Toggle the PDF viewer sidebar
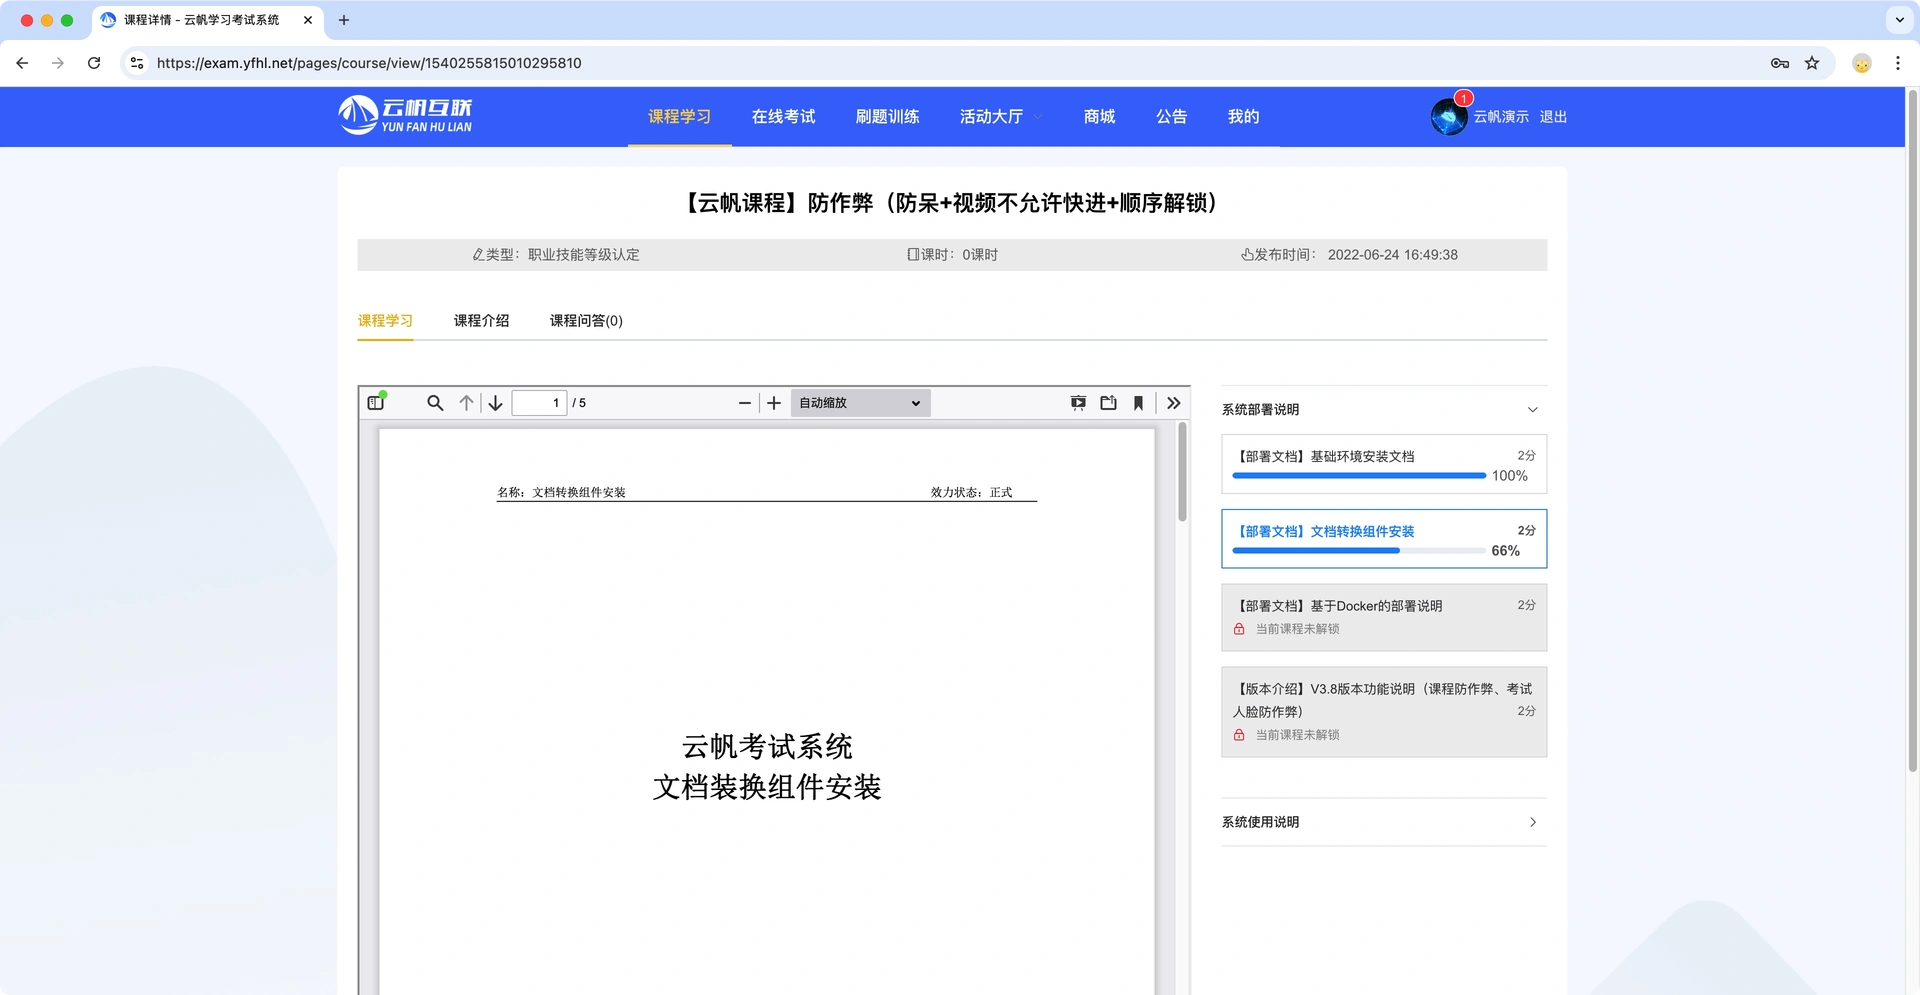The height and width of the screenshot is (995, 1920). tap(376, 403)
